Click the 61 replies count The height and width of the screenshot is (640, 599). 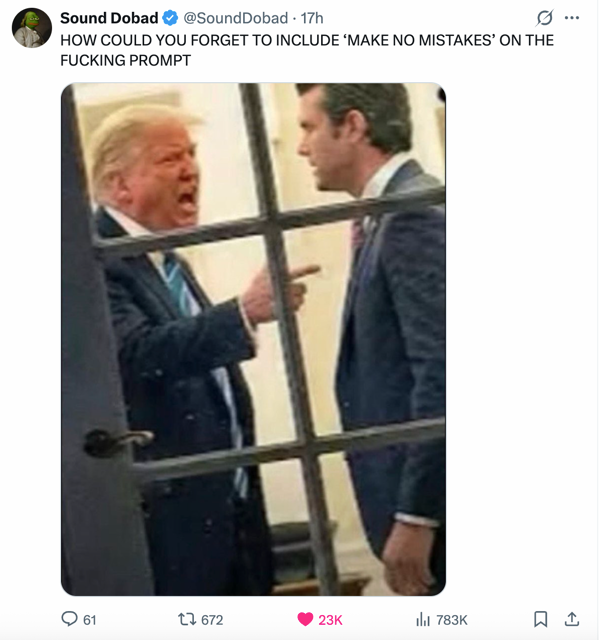click(90, 620)
